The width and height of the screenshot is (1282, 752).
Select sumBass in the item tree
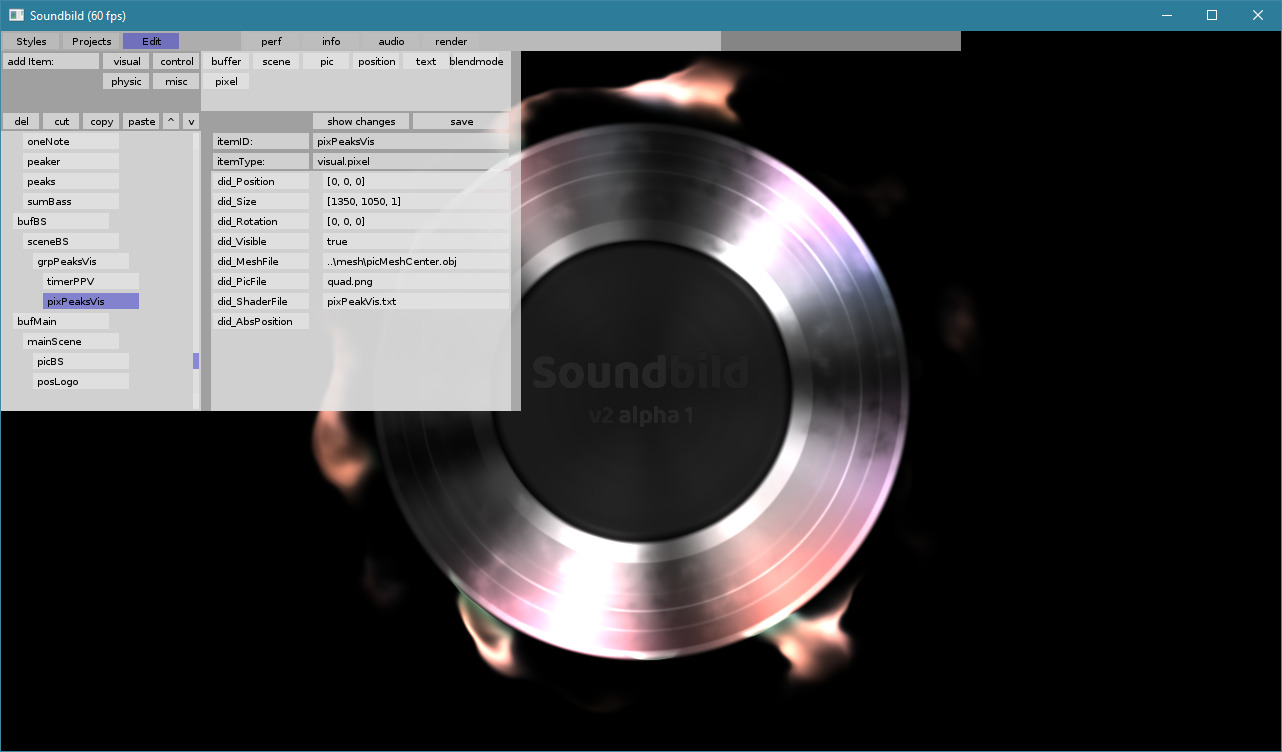(x=71, y=201)
